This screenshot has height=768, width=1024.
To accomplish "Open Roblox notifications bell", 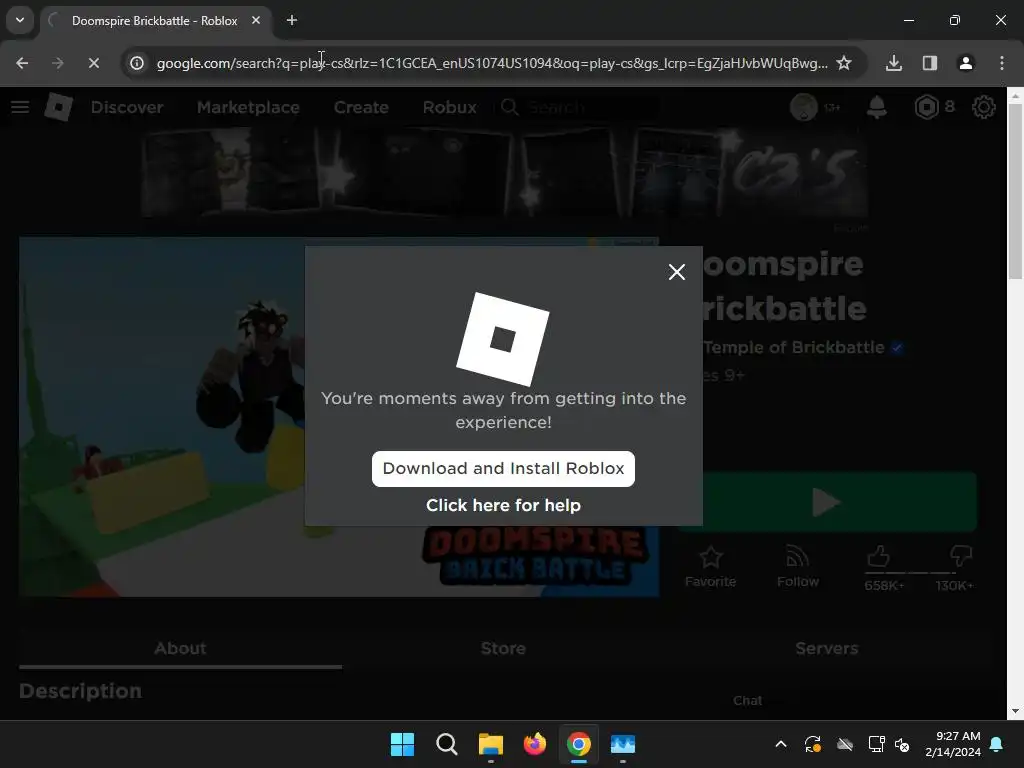I will tap(876, 107).
